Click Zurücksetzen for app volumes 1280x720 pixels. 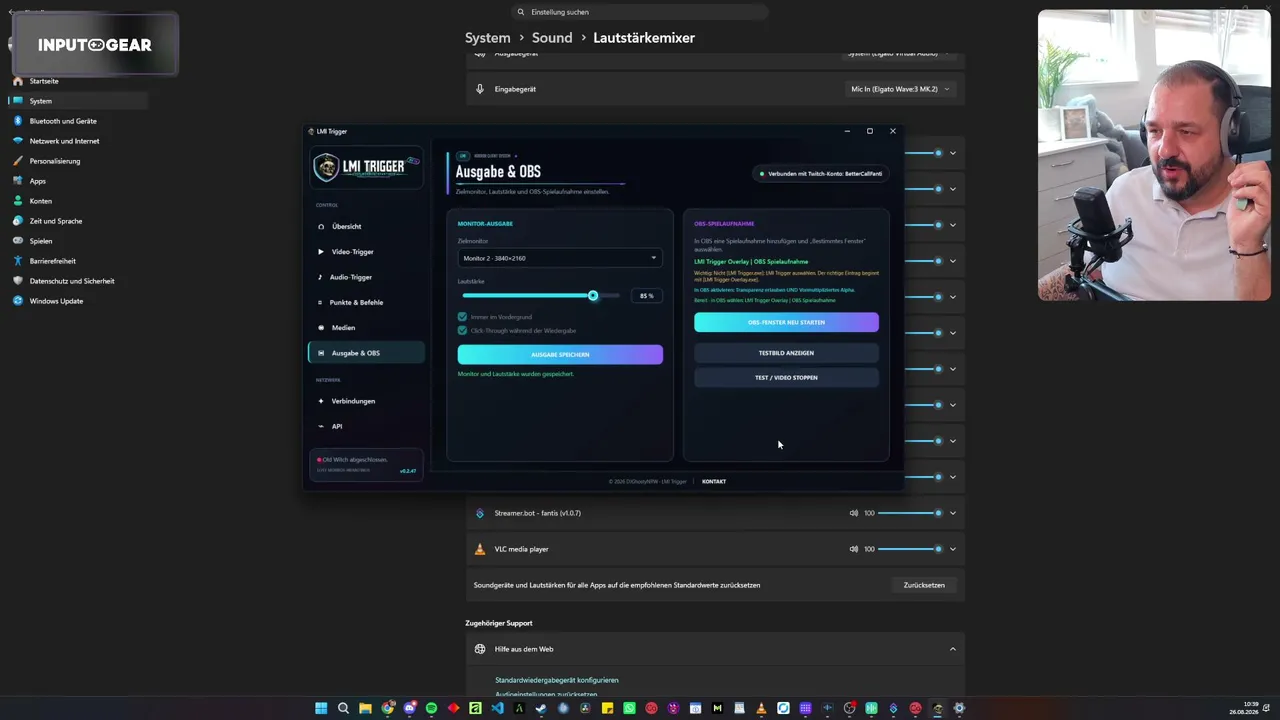tap(924, 585)
